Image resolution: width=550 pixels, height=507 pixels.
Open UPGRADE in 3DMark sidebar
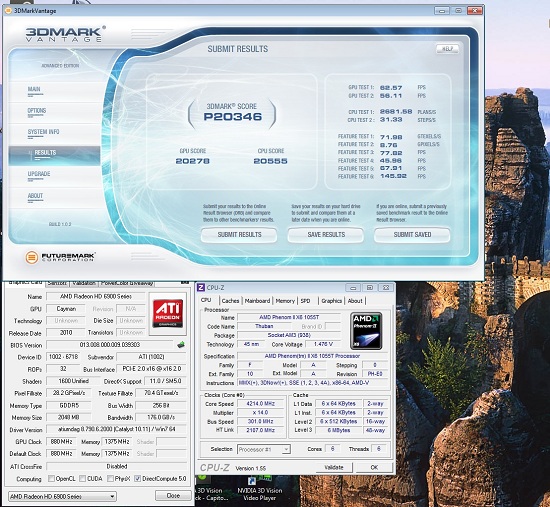(39, 174)
